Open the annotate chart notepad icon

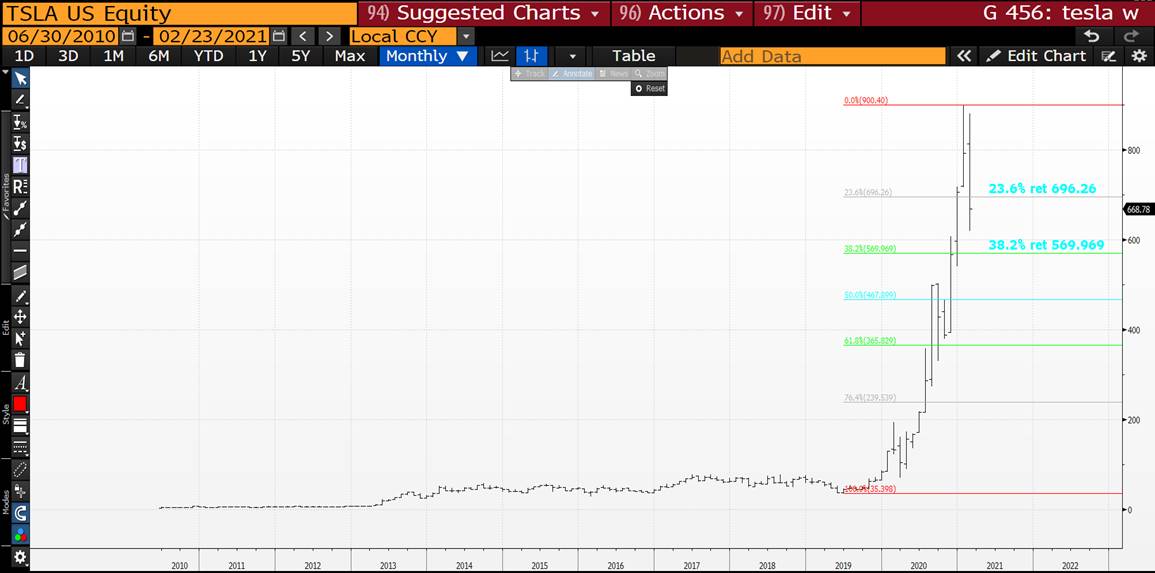pyautogui.click(x=1108, y=56)
